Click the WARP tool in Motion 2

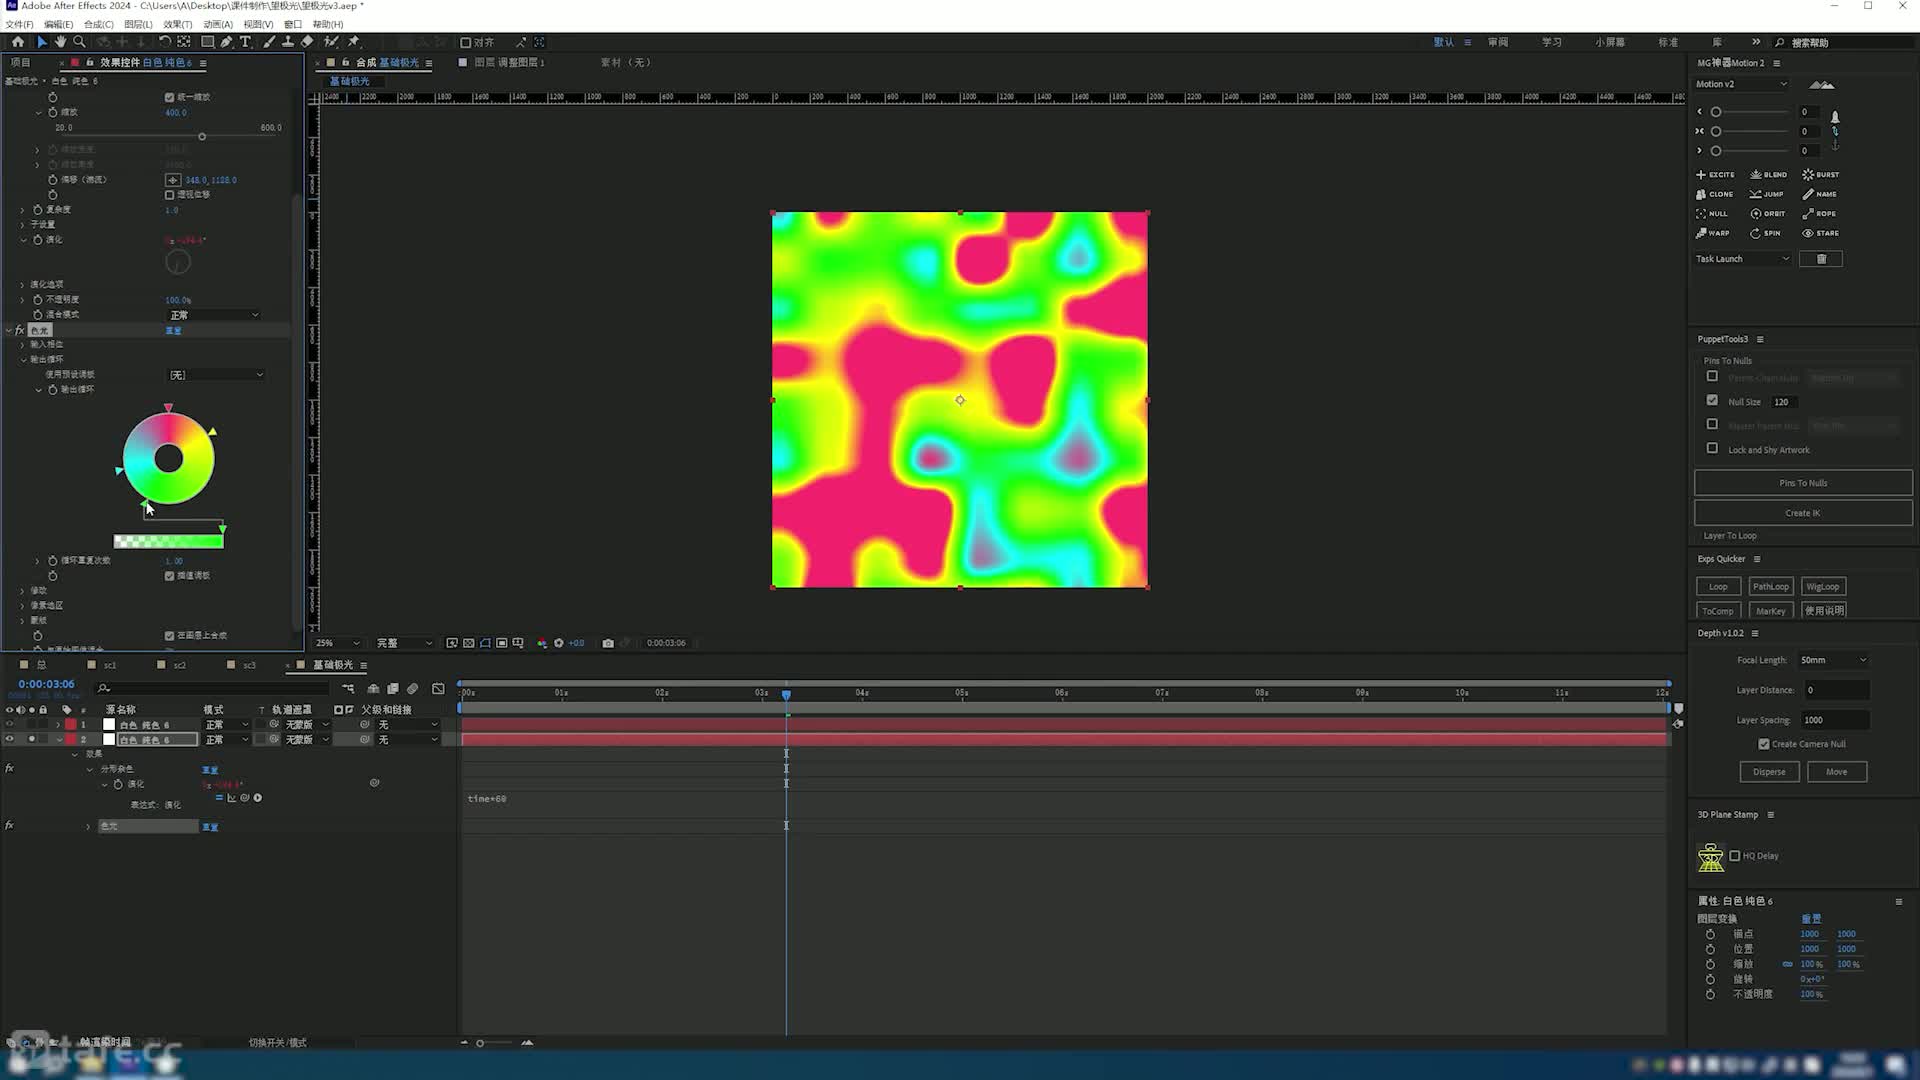click(1713, 233)
